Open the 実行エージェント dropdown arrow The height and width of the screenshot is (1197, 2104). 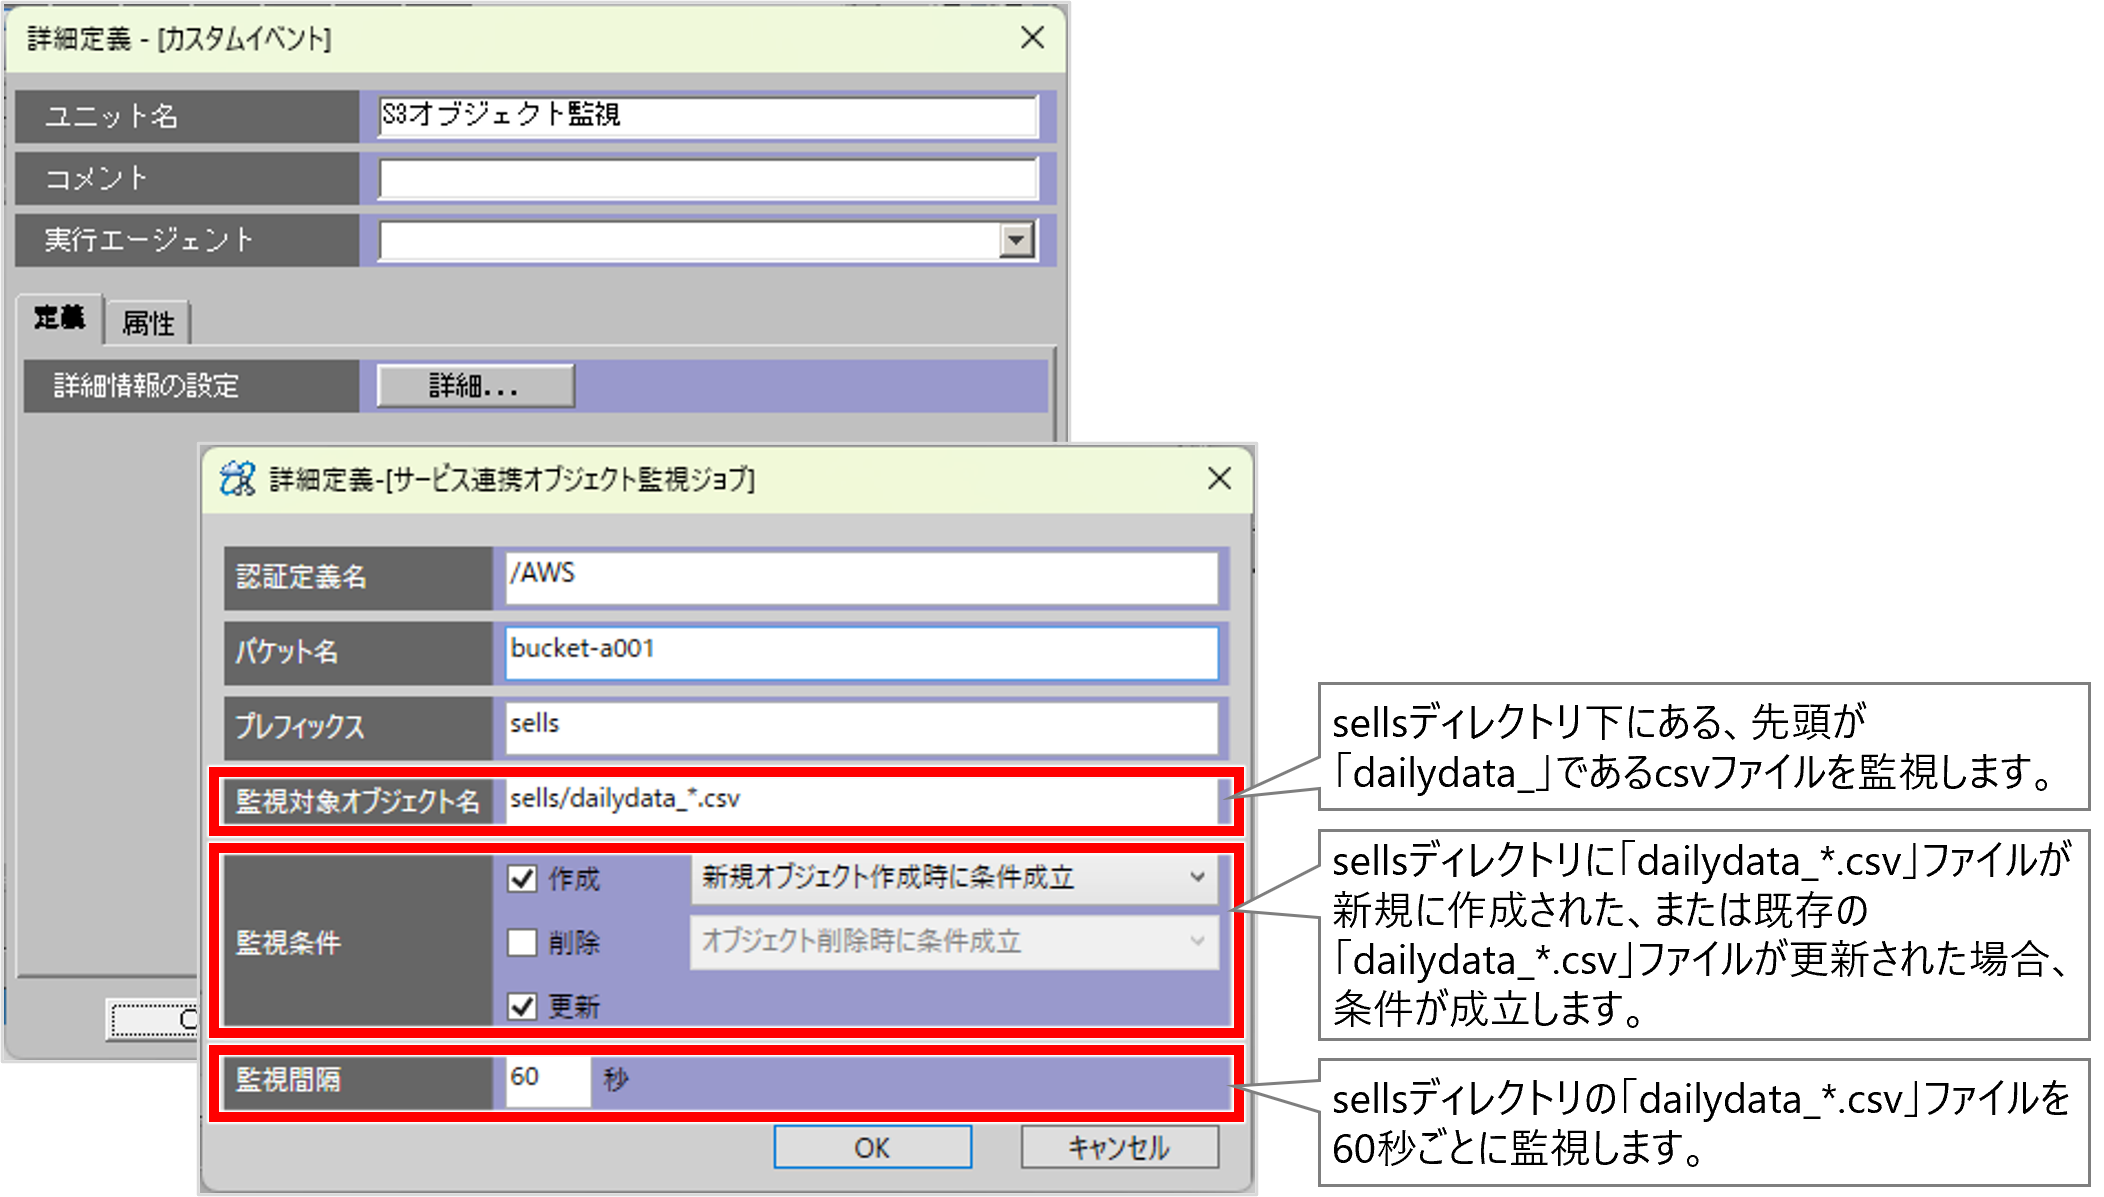[x=1016, y=240]
